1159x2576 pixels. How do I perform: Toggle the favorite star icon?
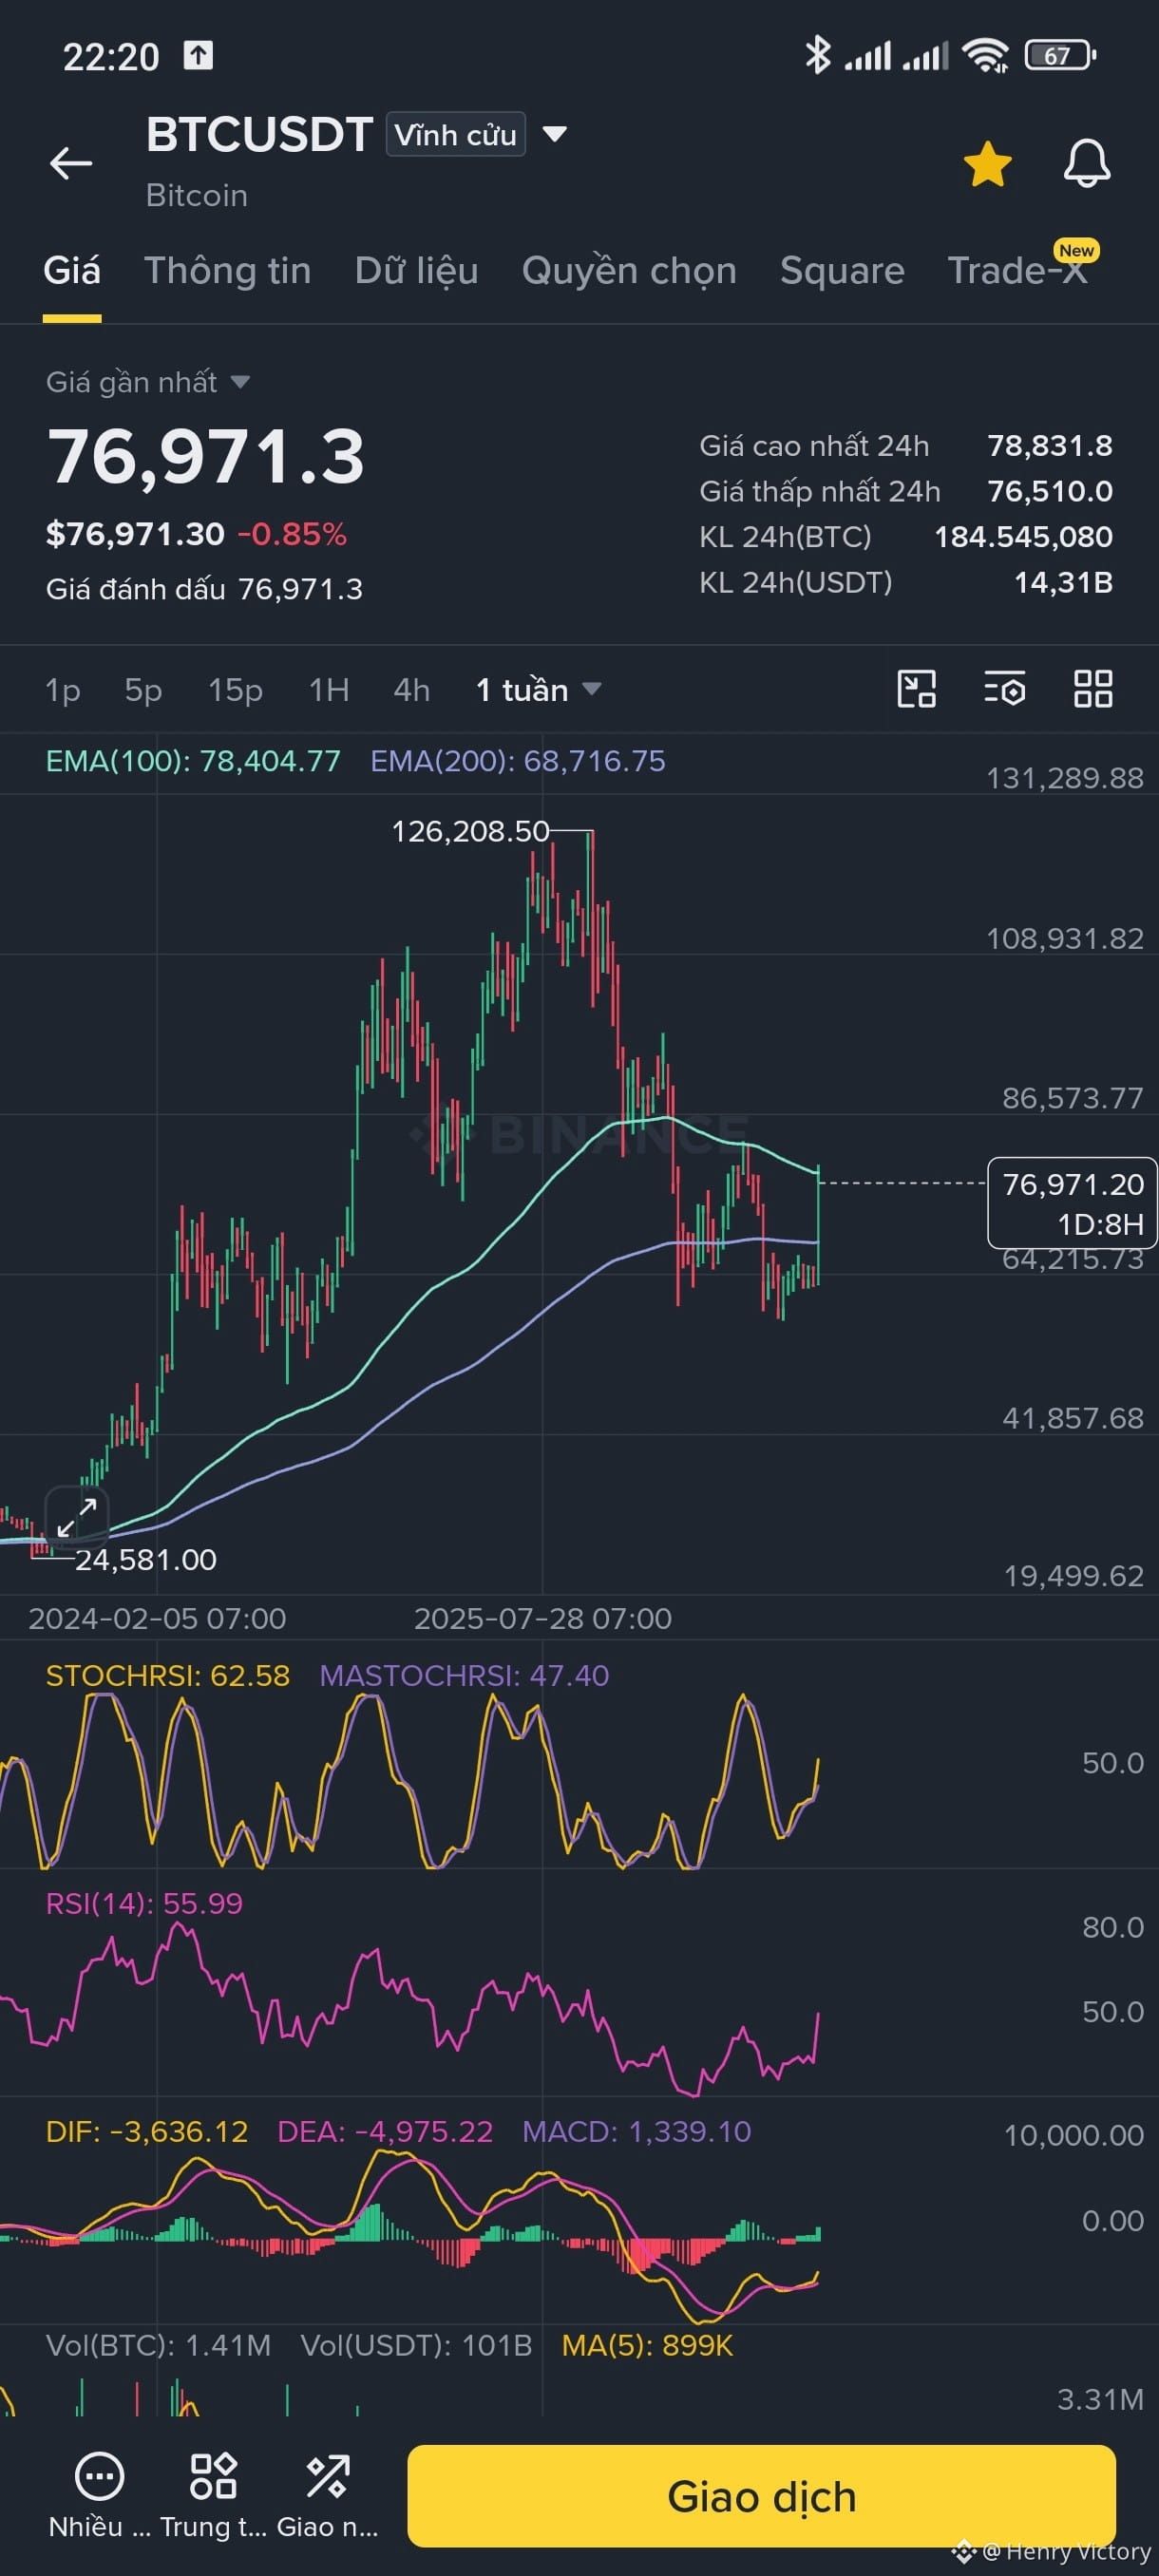click(x=987, y=164)
